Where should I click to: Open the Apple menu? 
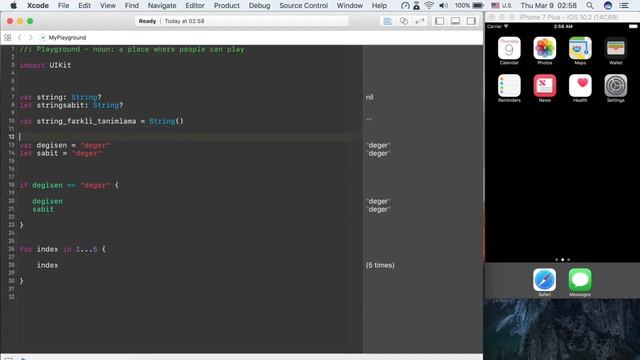click(13, 5)
